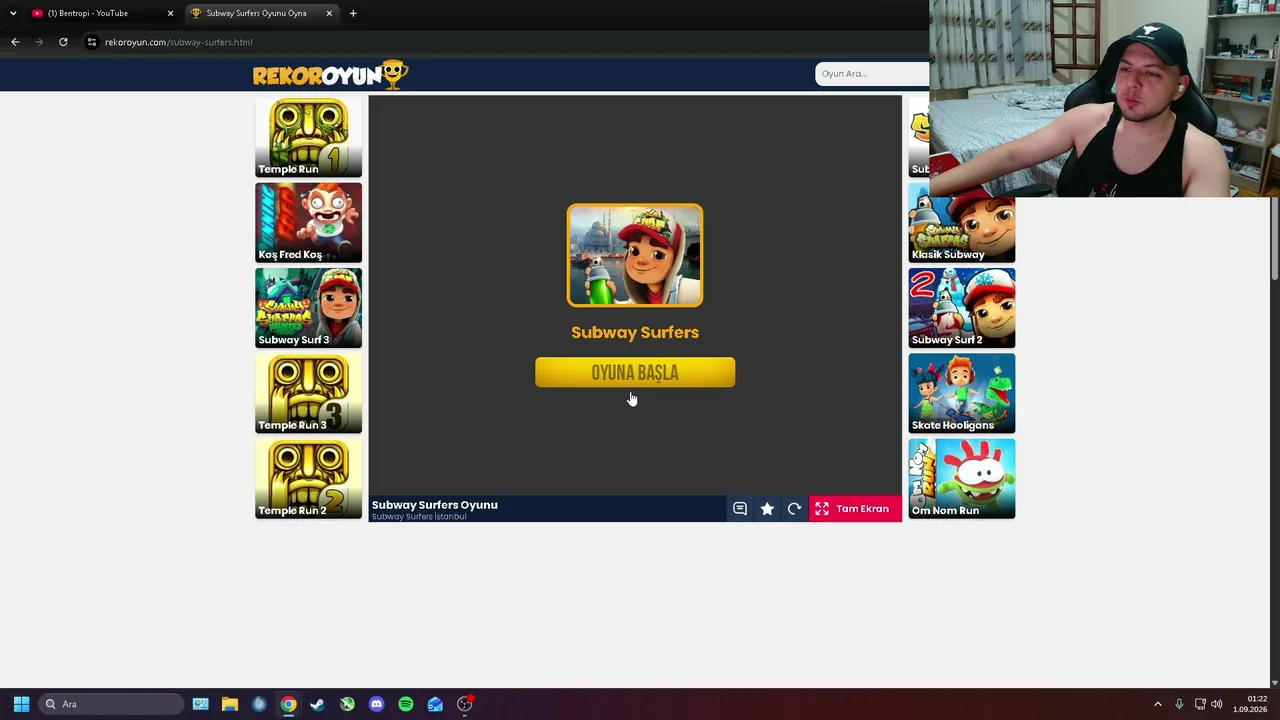Viewport: 1280px width, 720px height.
Task: Click the RekorOyun site logo
Action: [x=330, y=75]
